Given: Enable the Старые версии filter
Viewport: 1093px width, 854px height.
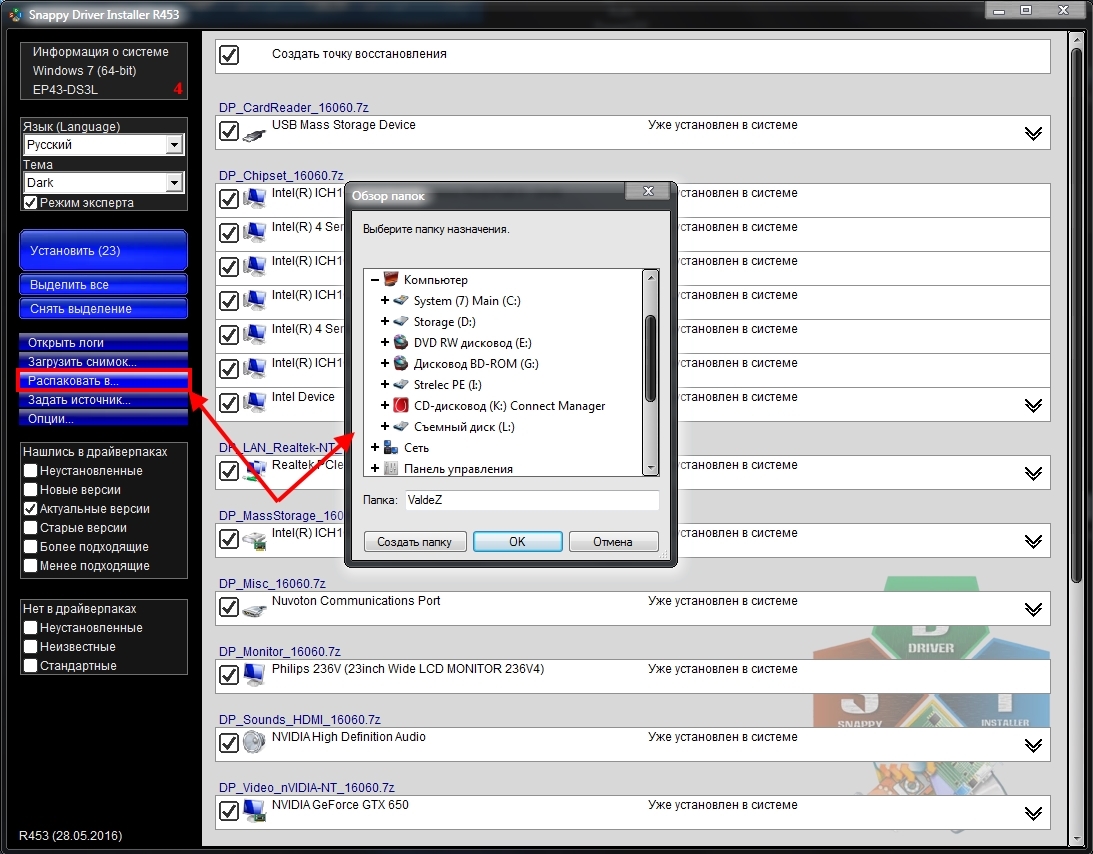Looking at the screenshot, I should [30, 528].
